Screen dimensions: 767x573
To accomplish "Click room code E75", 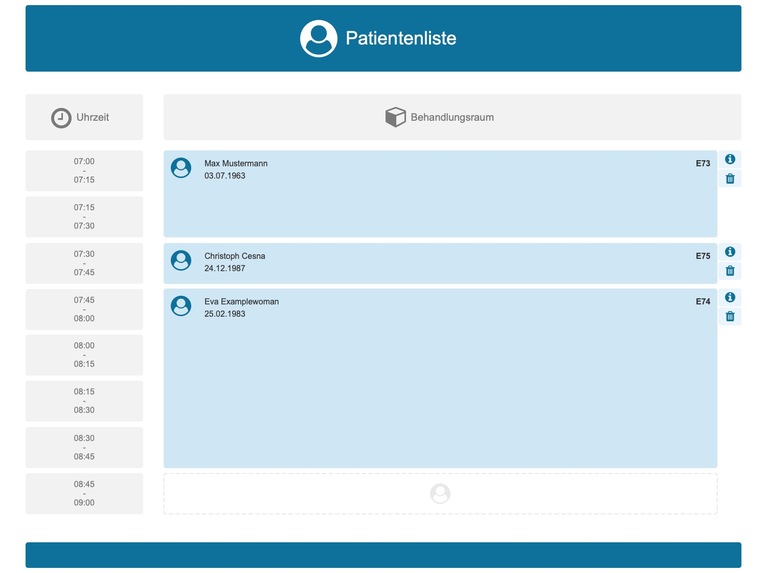I will pyautogui.click(x=703, y=256).
